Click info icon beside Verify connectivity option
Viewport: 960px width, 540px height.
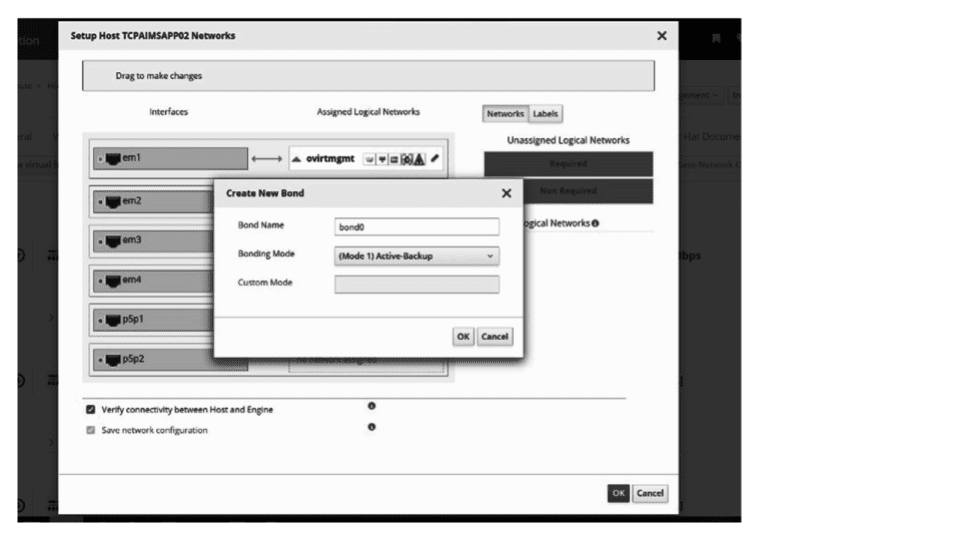(x=371, y=406)
